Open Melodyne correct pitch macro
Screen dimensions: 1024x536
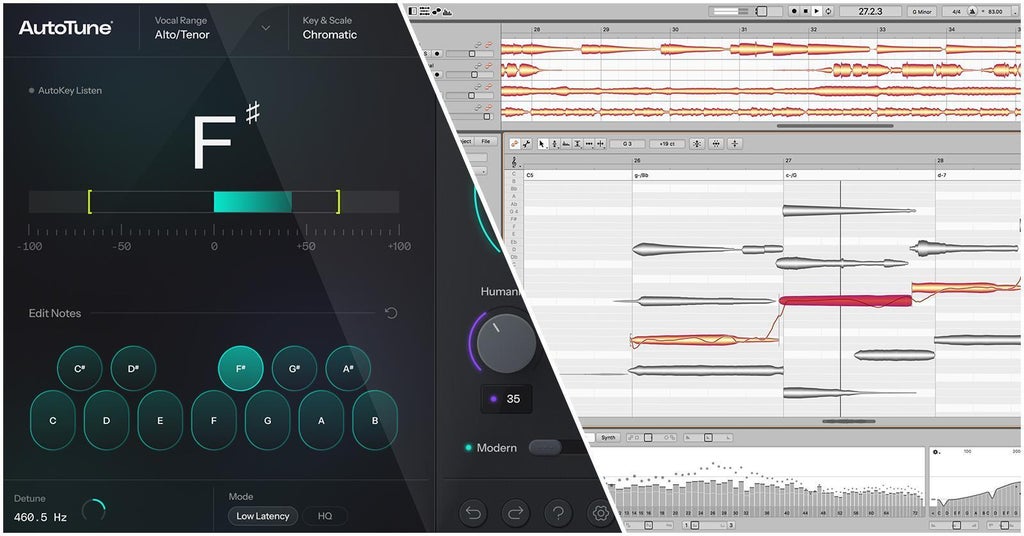[x=697, y=144]
